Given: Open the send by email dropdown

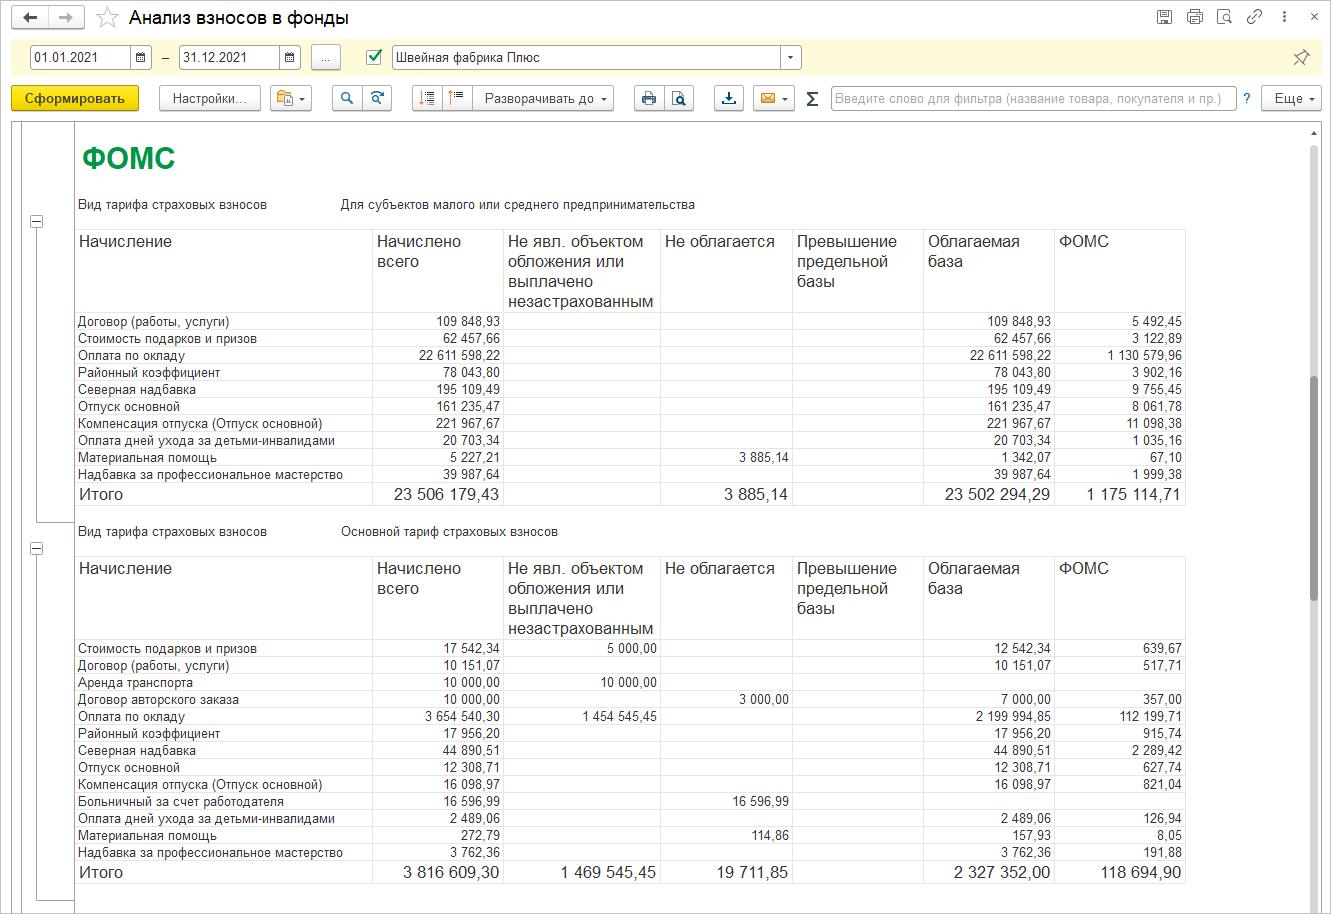Looking at the screenshot, I should [772, 98].
